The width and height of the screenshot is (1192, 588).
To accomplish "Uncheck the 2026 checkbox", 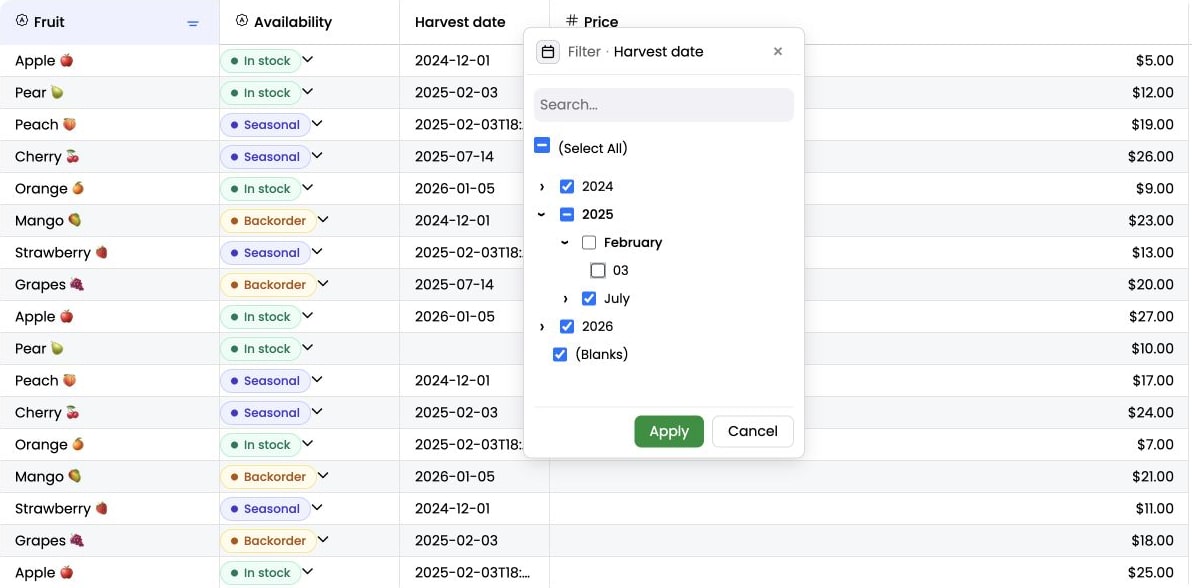I will point(567,326).
